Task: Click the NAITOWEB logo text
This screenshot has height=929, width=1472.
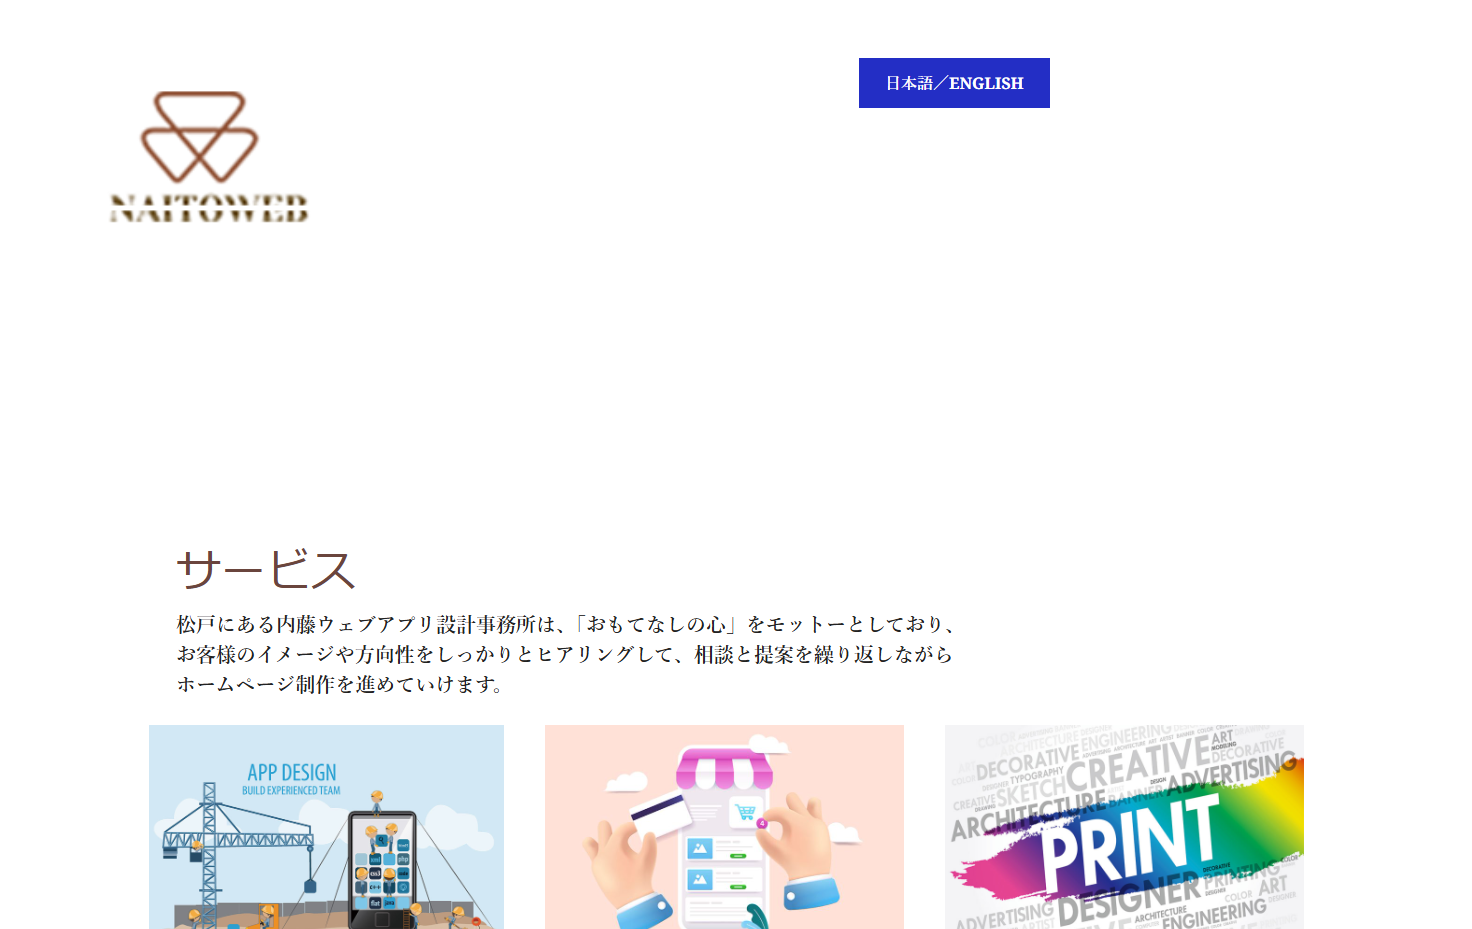Action: coord(209,209)
